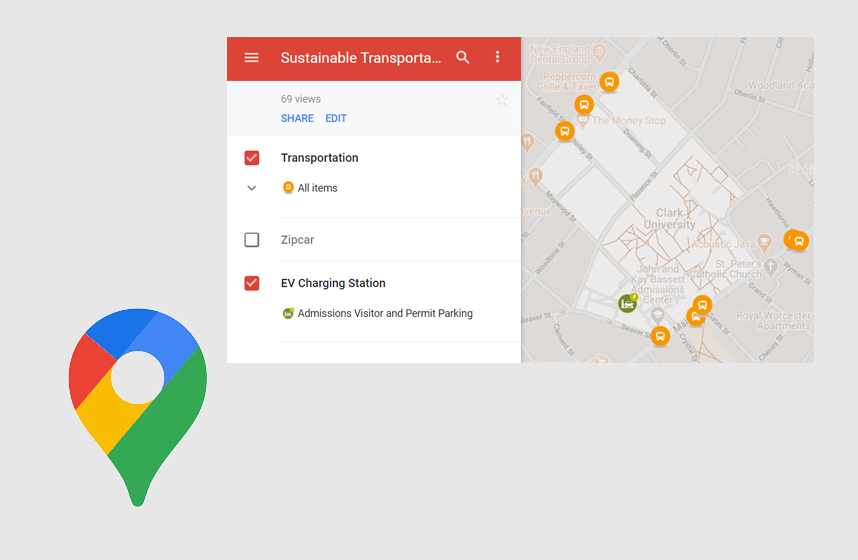The image size is (858, 560).
Task: Click bus marker on Fairfield St
Action: (x=565, y=131)
